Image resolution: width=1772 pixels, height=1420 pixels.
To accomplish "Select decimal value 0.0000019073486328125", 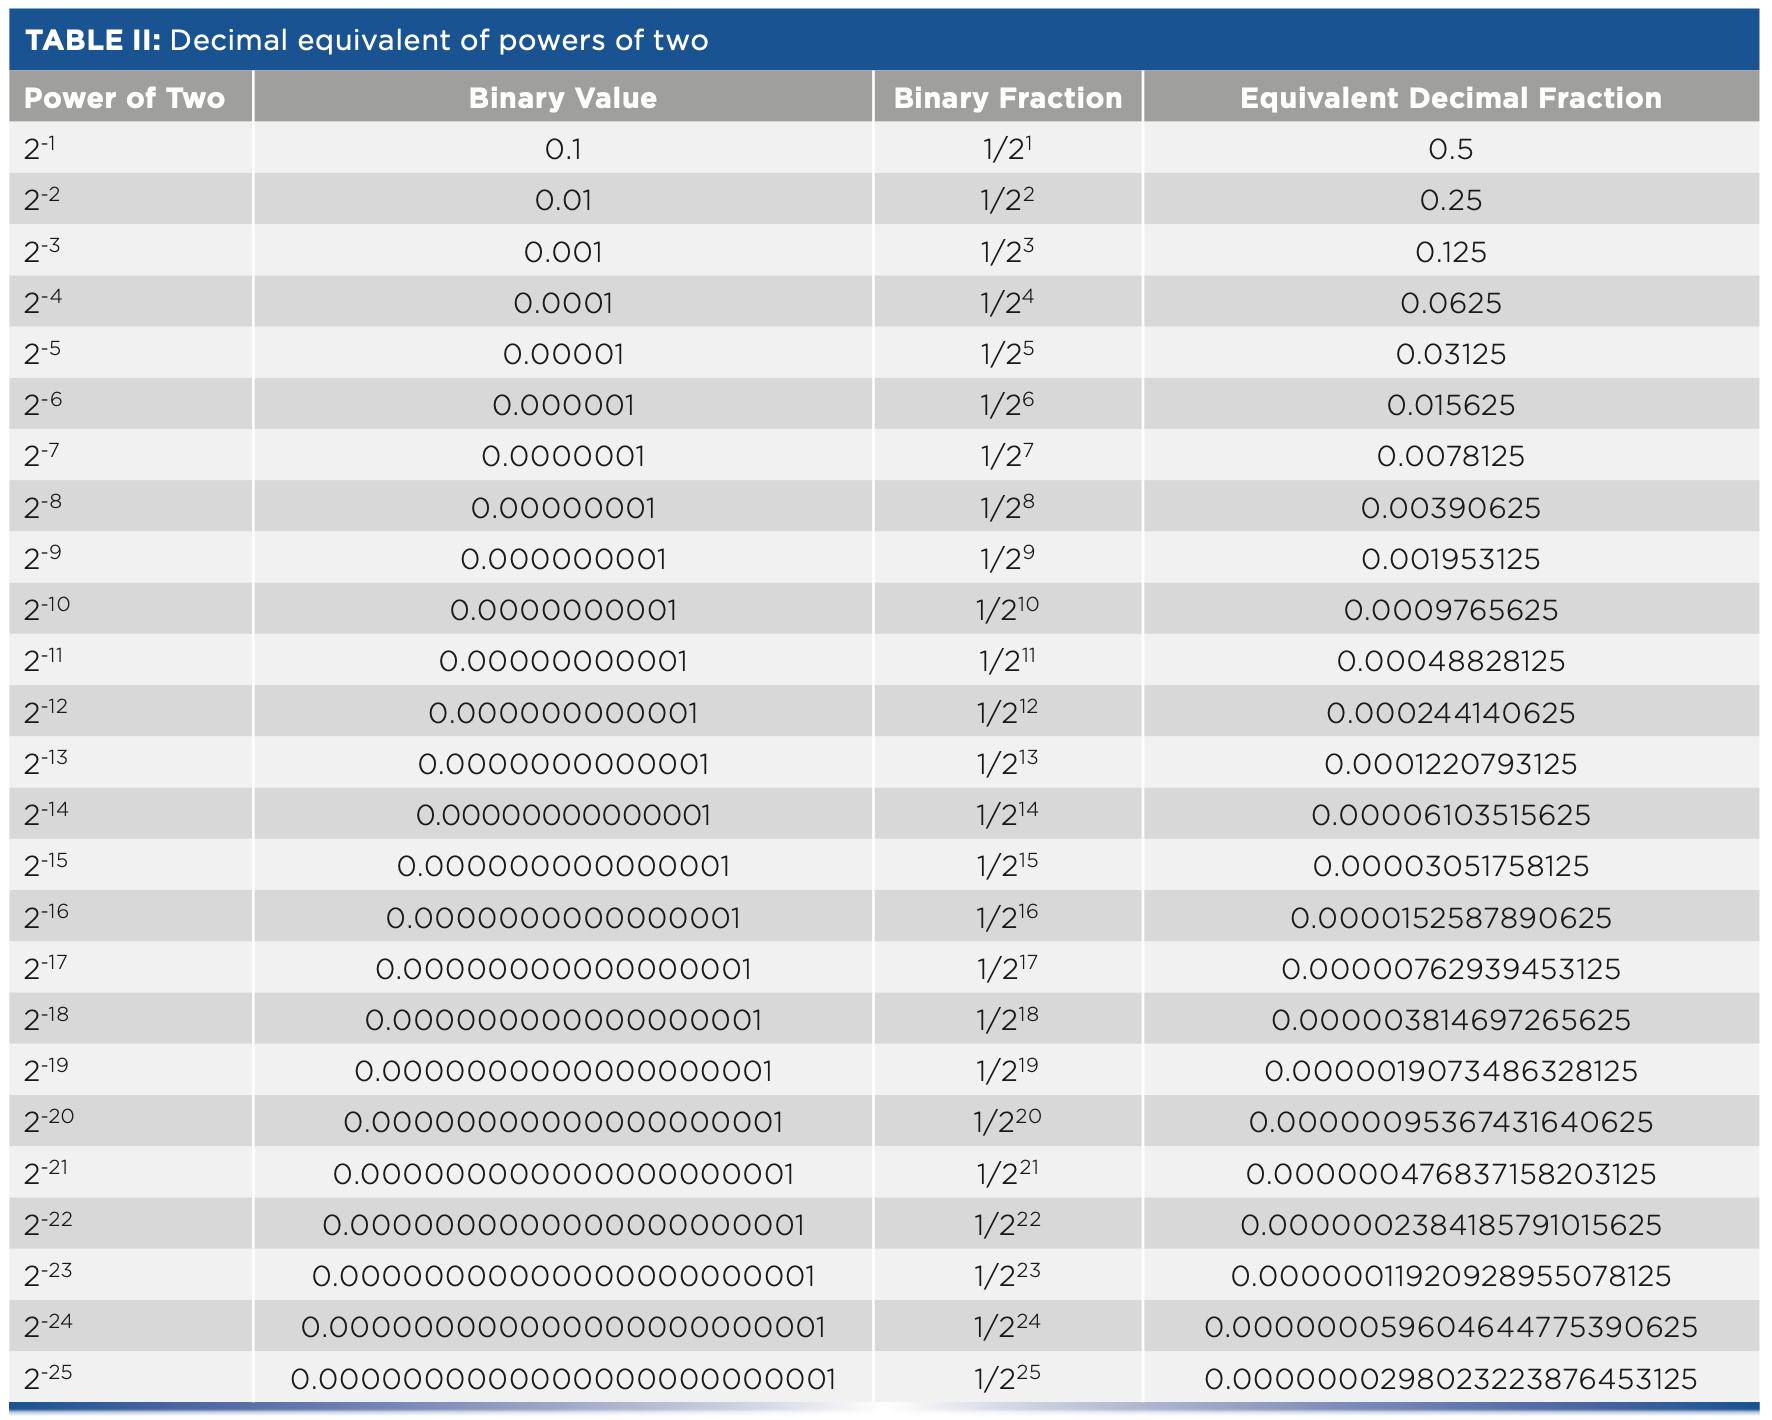I will pos(1450,1071).
